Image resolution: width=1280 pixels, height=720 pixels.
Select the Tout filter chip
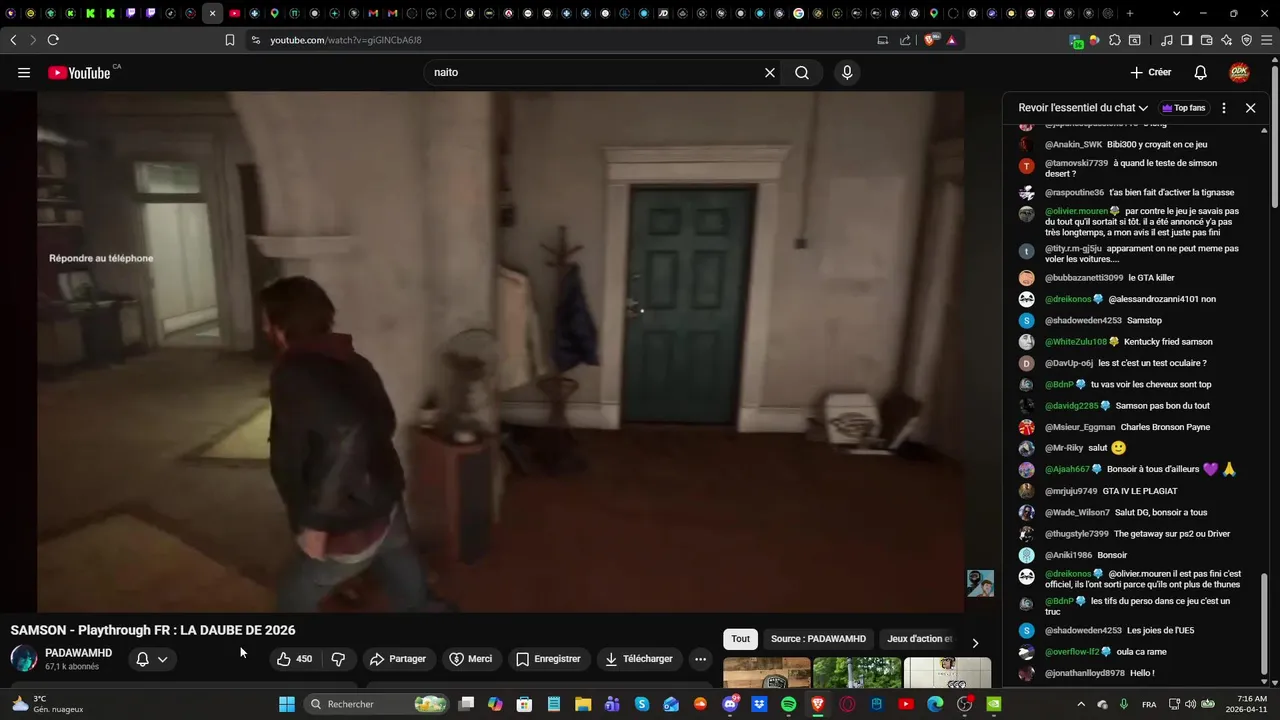740,639
